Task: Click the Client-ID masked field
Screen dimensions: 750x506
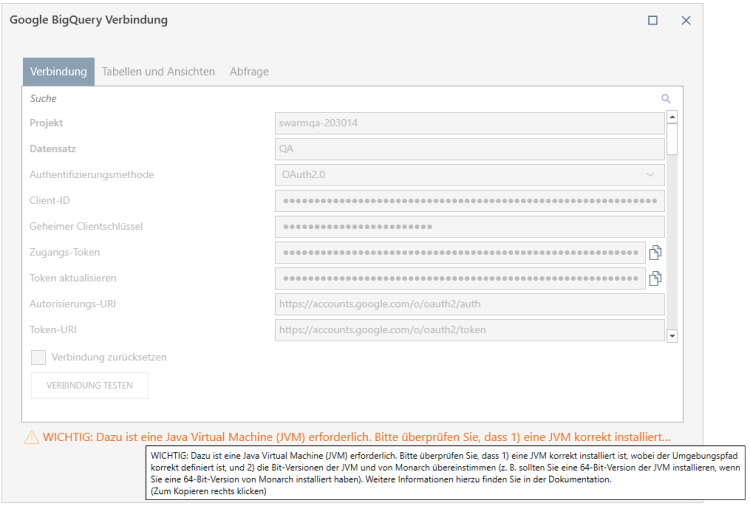Action: [470, 200]
